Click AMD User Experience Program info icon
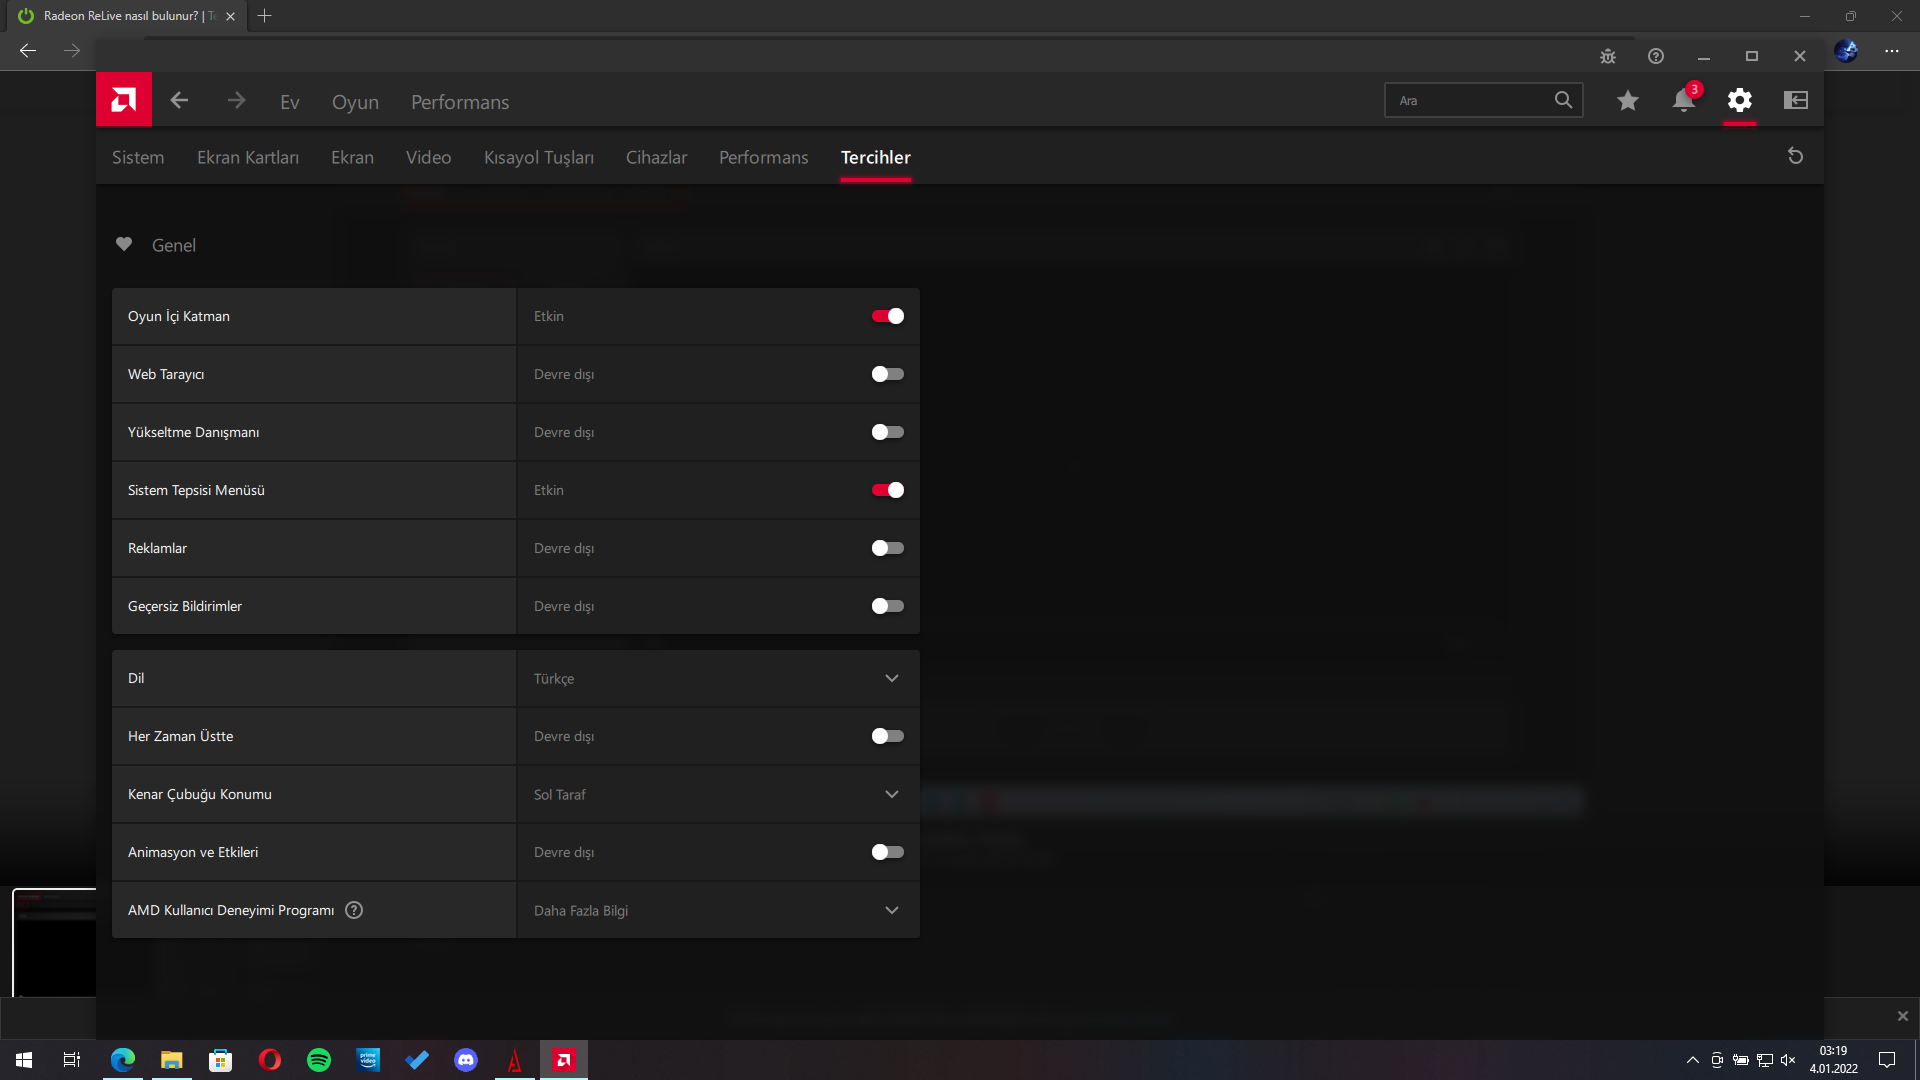1920x1080 pixels. pyautogui.click(x=354, y=910)
